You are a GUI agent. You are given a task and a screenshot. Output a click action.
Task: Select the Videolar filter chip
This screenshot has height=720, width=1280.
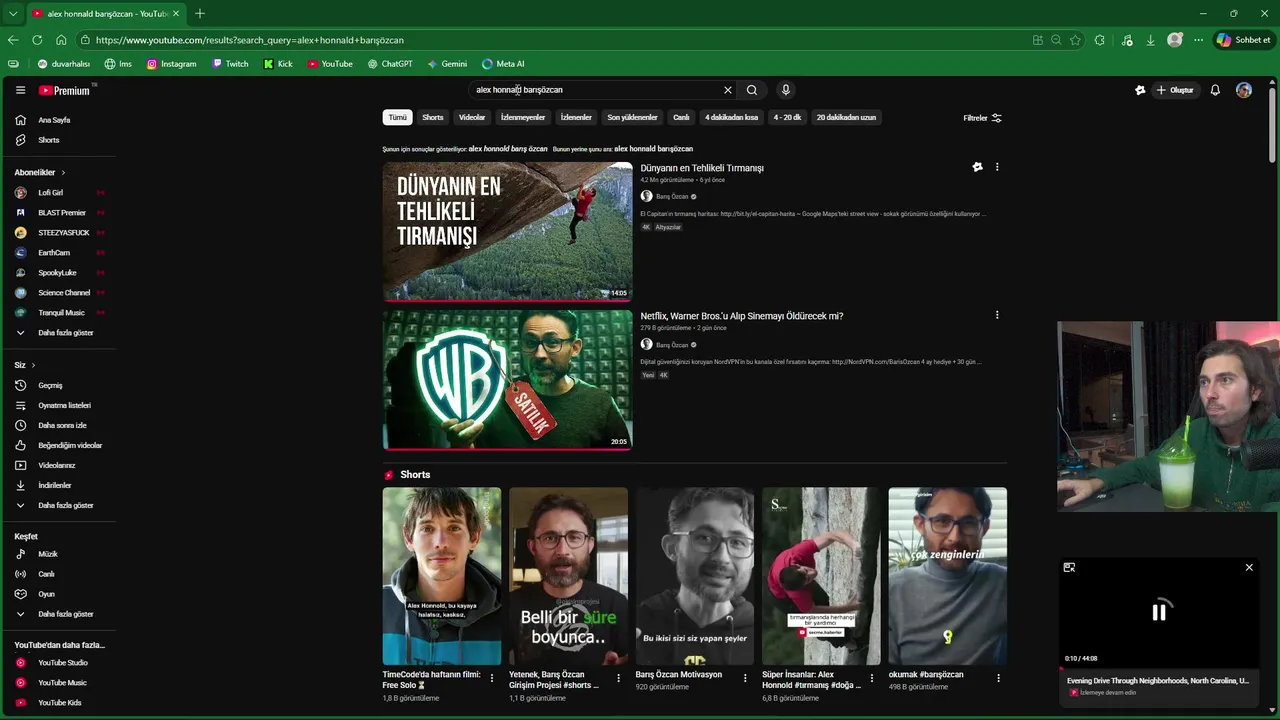pos(472,117)
